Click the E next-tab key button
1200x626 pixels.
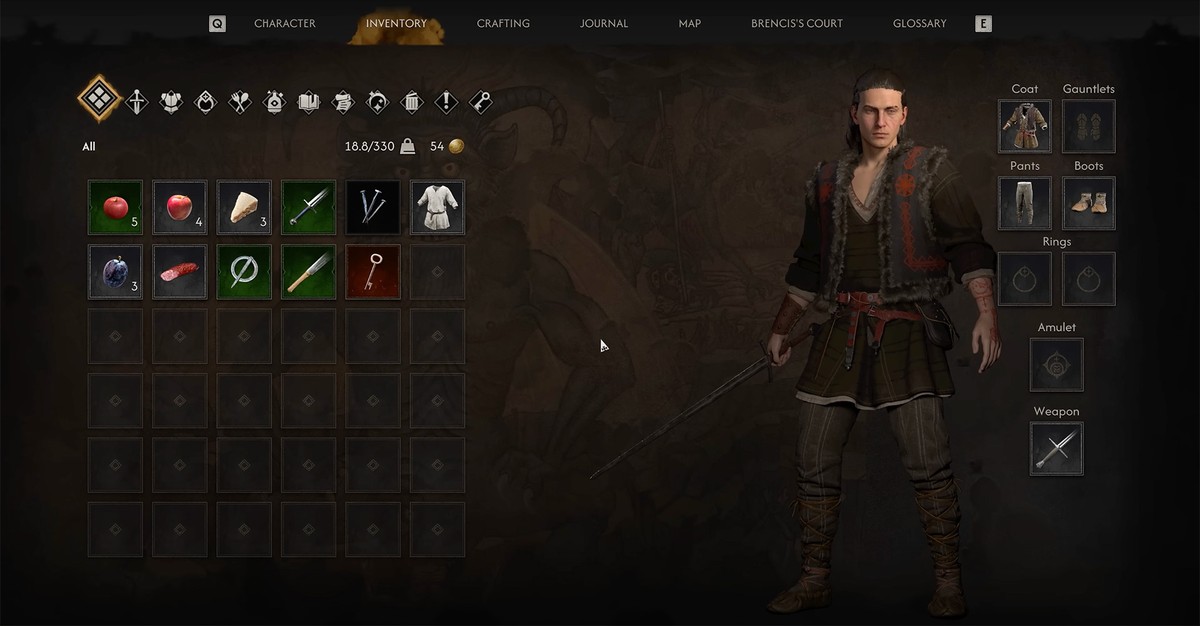(x=983, y=23)
